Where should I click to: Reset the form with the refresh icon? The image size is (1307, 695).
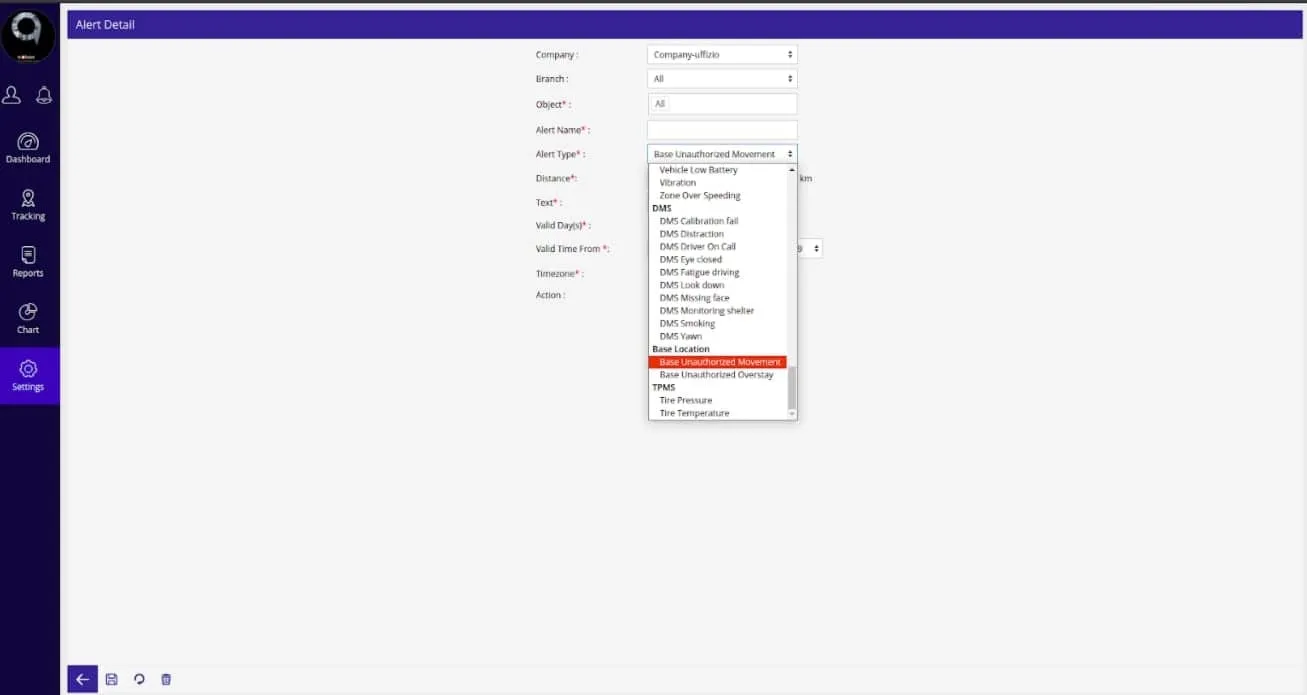point(139,679)
